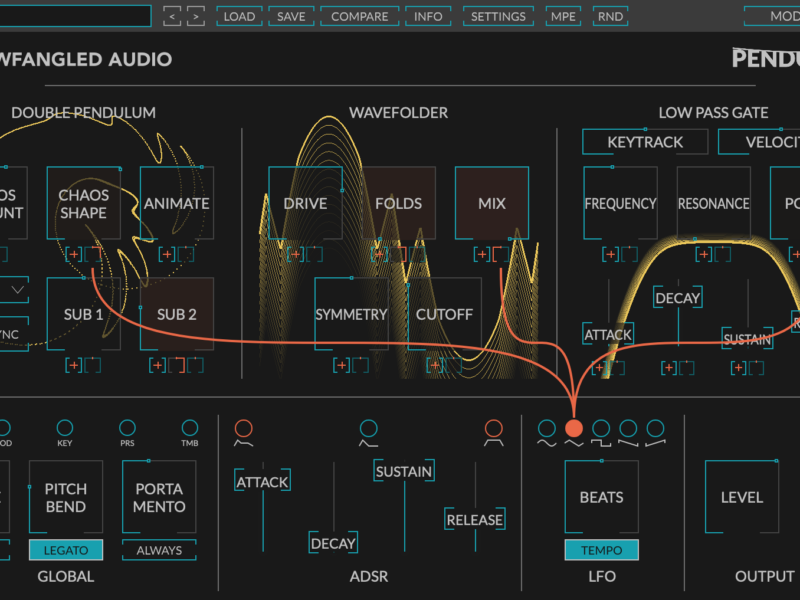
Task: Select the KEY modulation source circle
Action: (65, 428)
